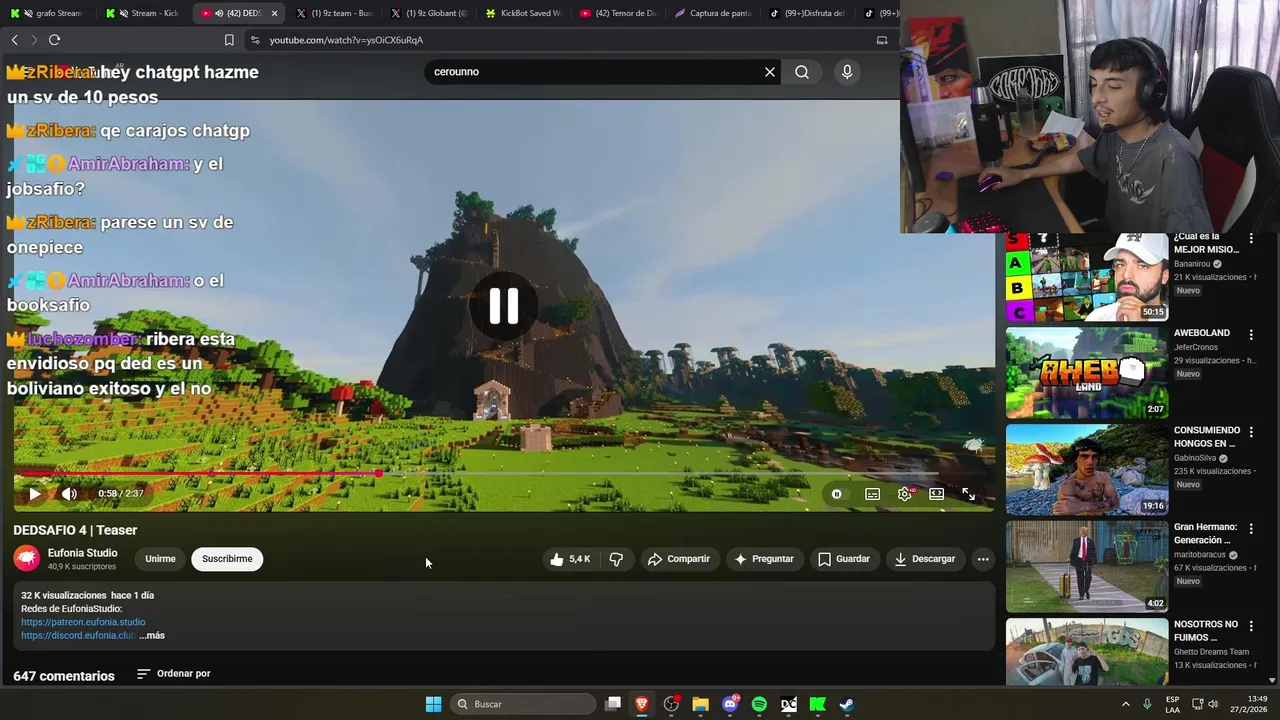This screenshot has height=720, width=1280.
Task: Open Spotify from the taskbar
Action: (759, 704)
